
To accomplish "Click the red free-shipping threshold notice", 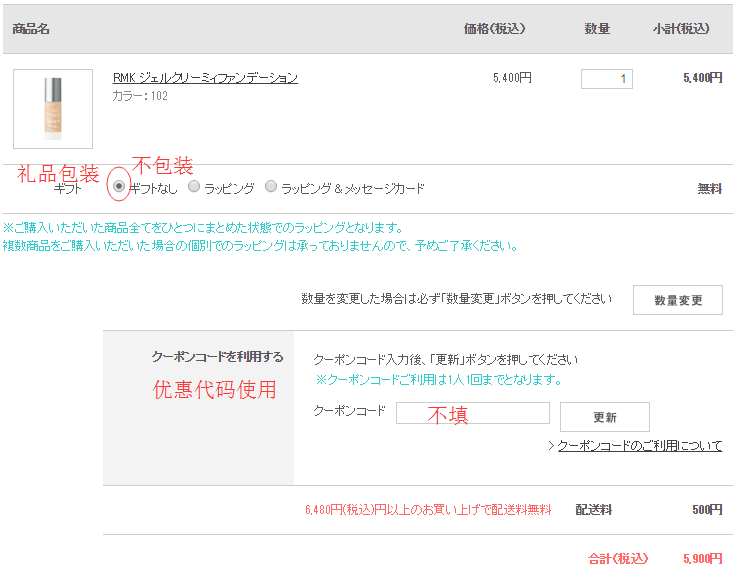I will (428, 510).
